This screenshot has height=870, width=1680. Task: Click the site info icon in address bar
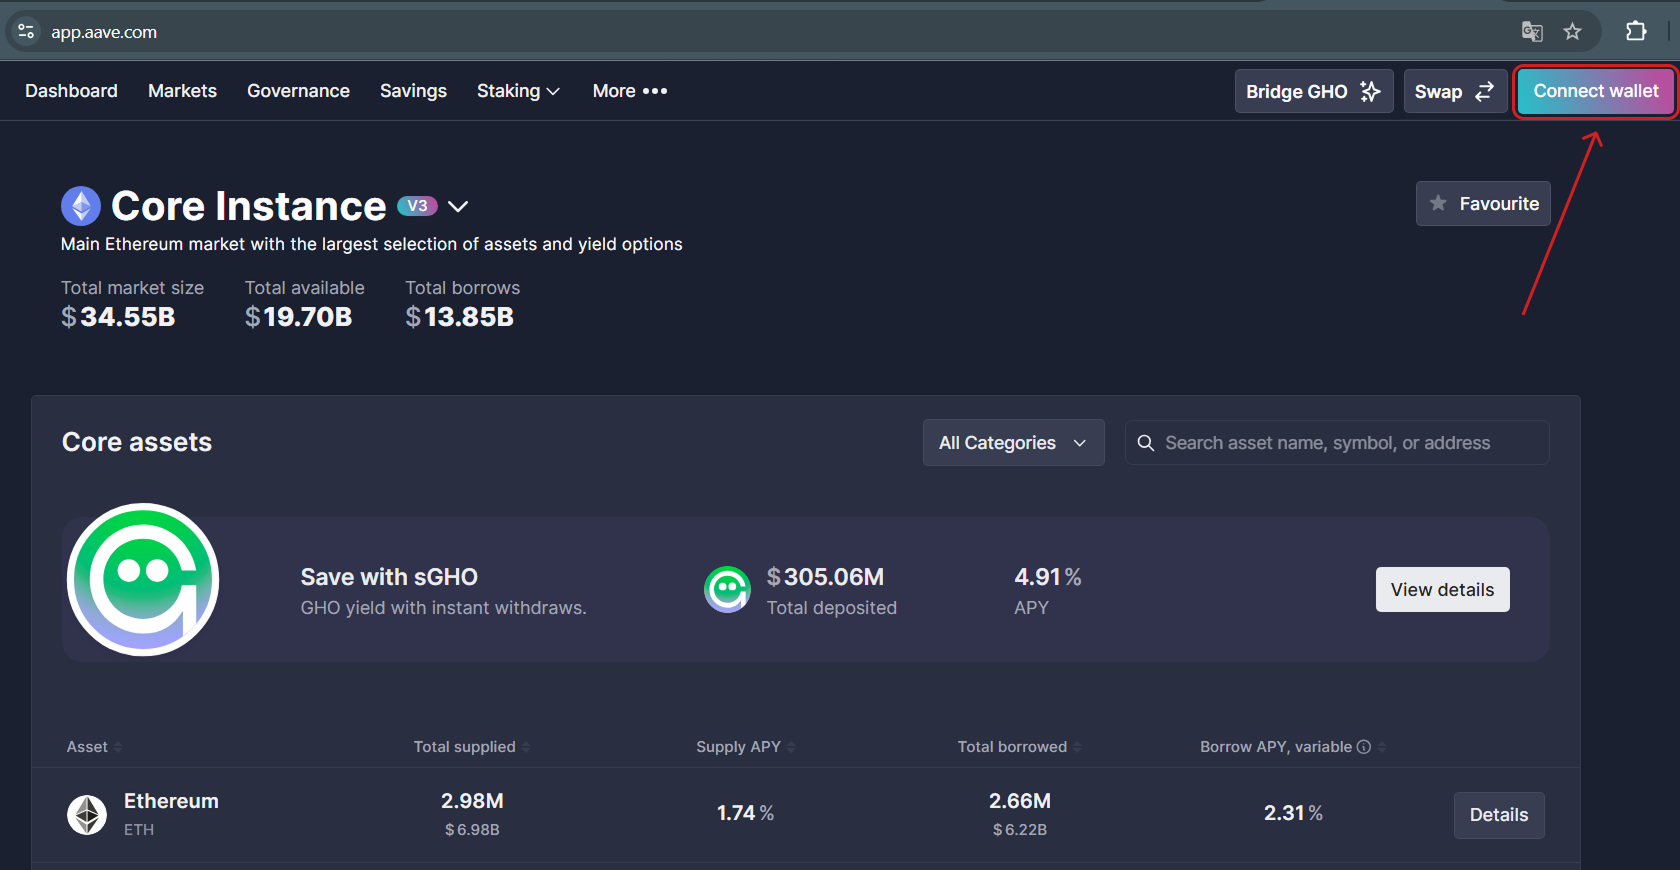coord(26,32)
